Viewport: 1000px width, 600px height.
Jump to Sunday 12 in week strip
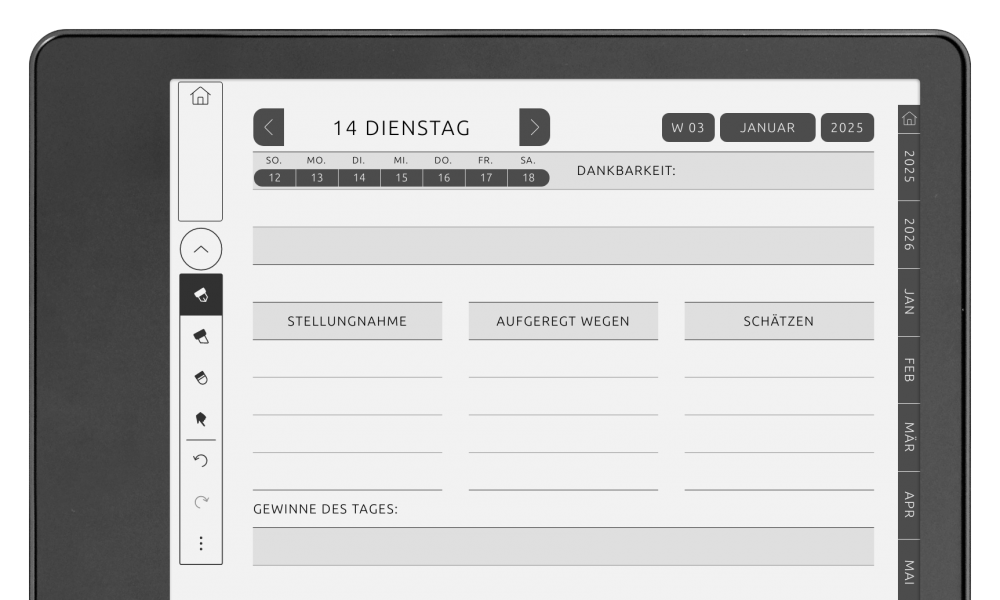274,178
